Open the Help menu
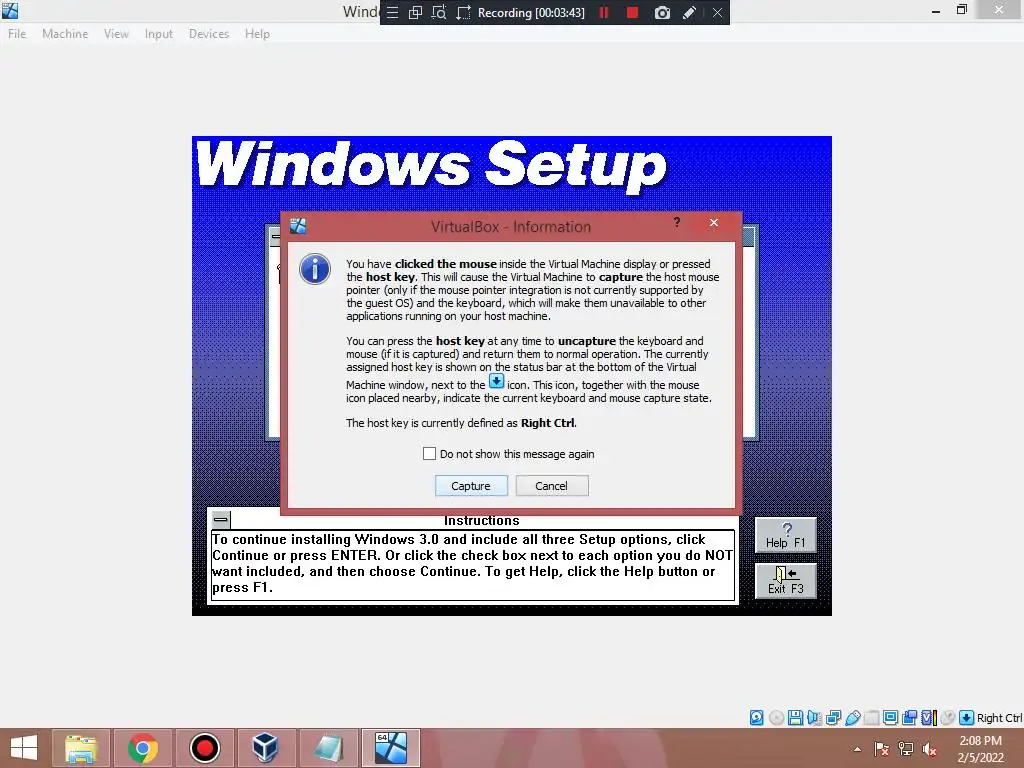 tap(257, 34)
